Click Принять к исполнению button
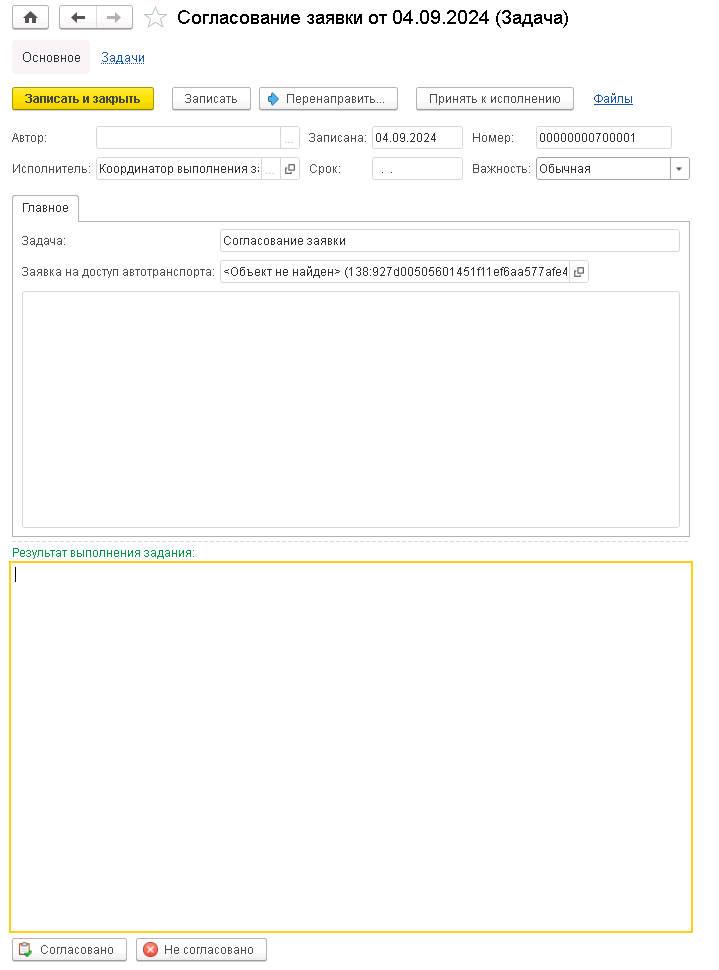 [x=495, y=99]
